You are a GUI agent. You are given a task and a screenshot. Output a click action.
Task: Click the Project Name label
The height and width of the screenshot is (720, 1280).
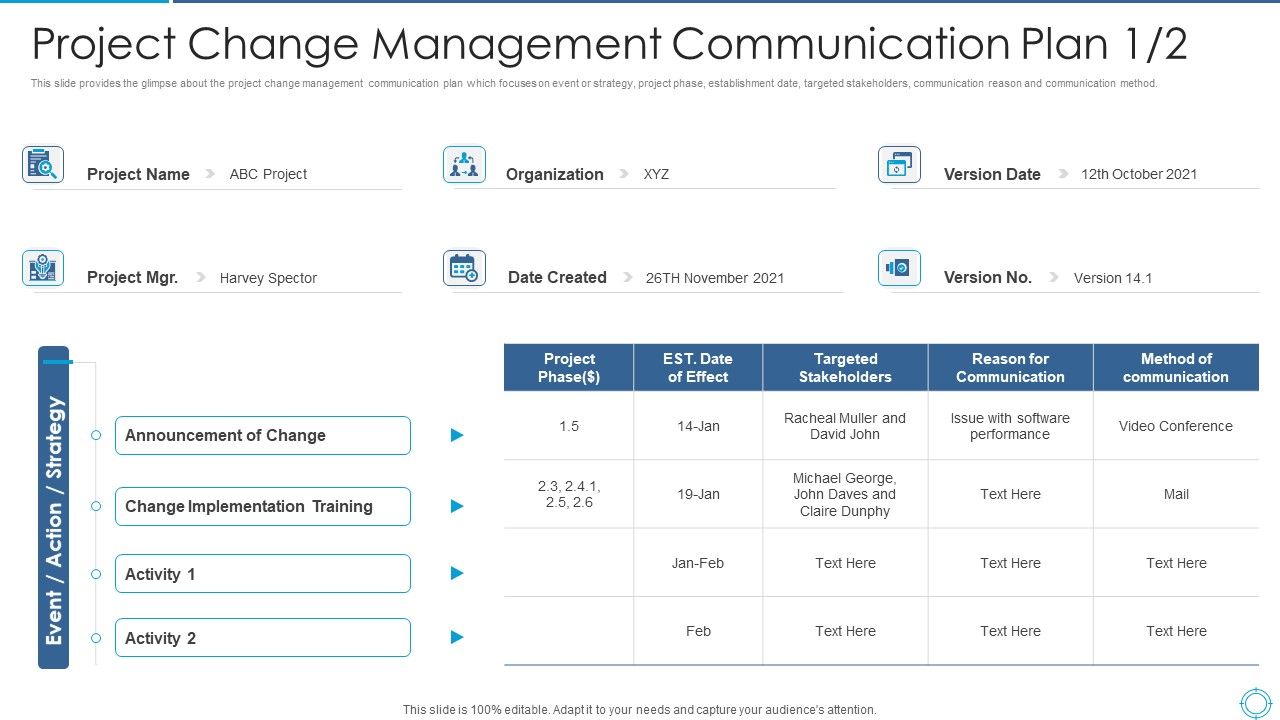138,174
